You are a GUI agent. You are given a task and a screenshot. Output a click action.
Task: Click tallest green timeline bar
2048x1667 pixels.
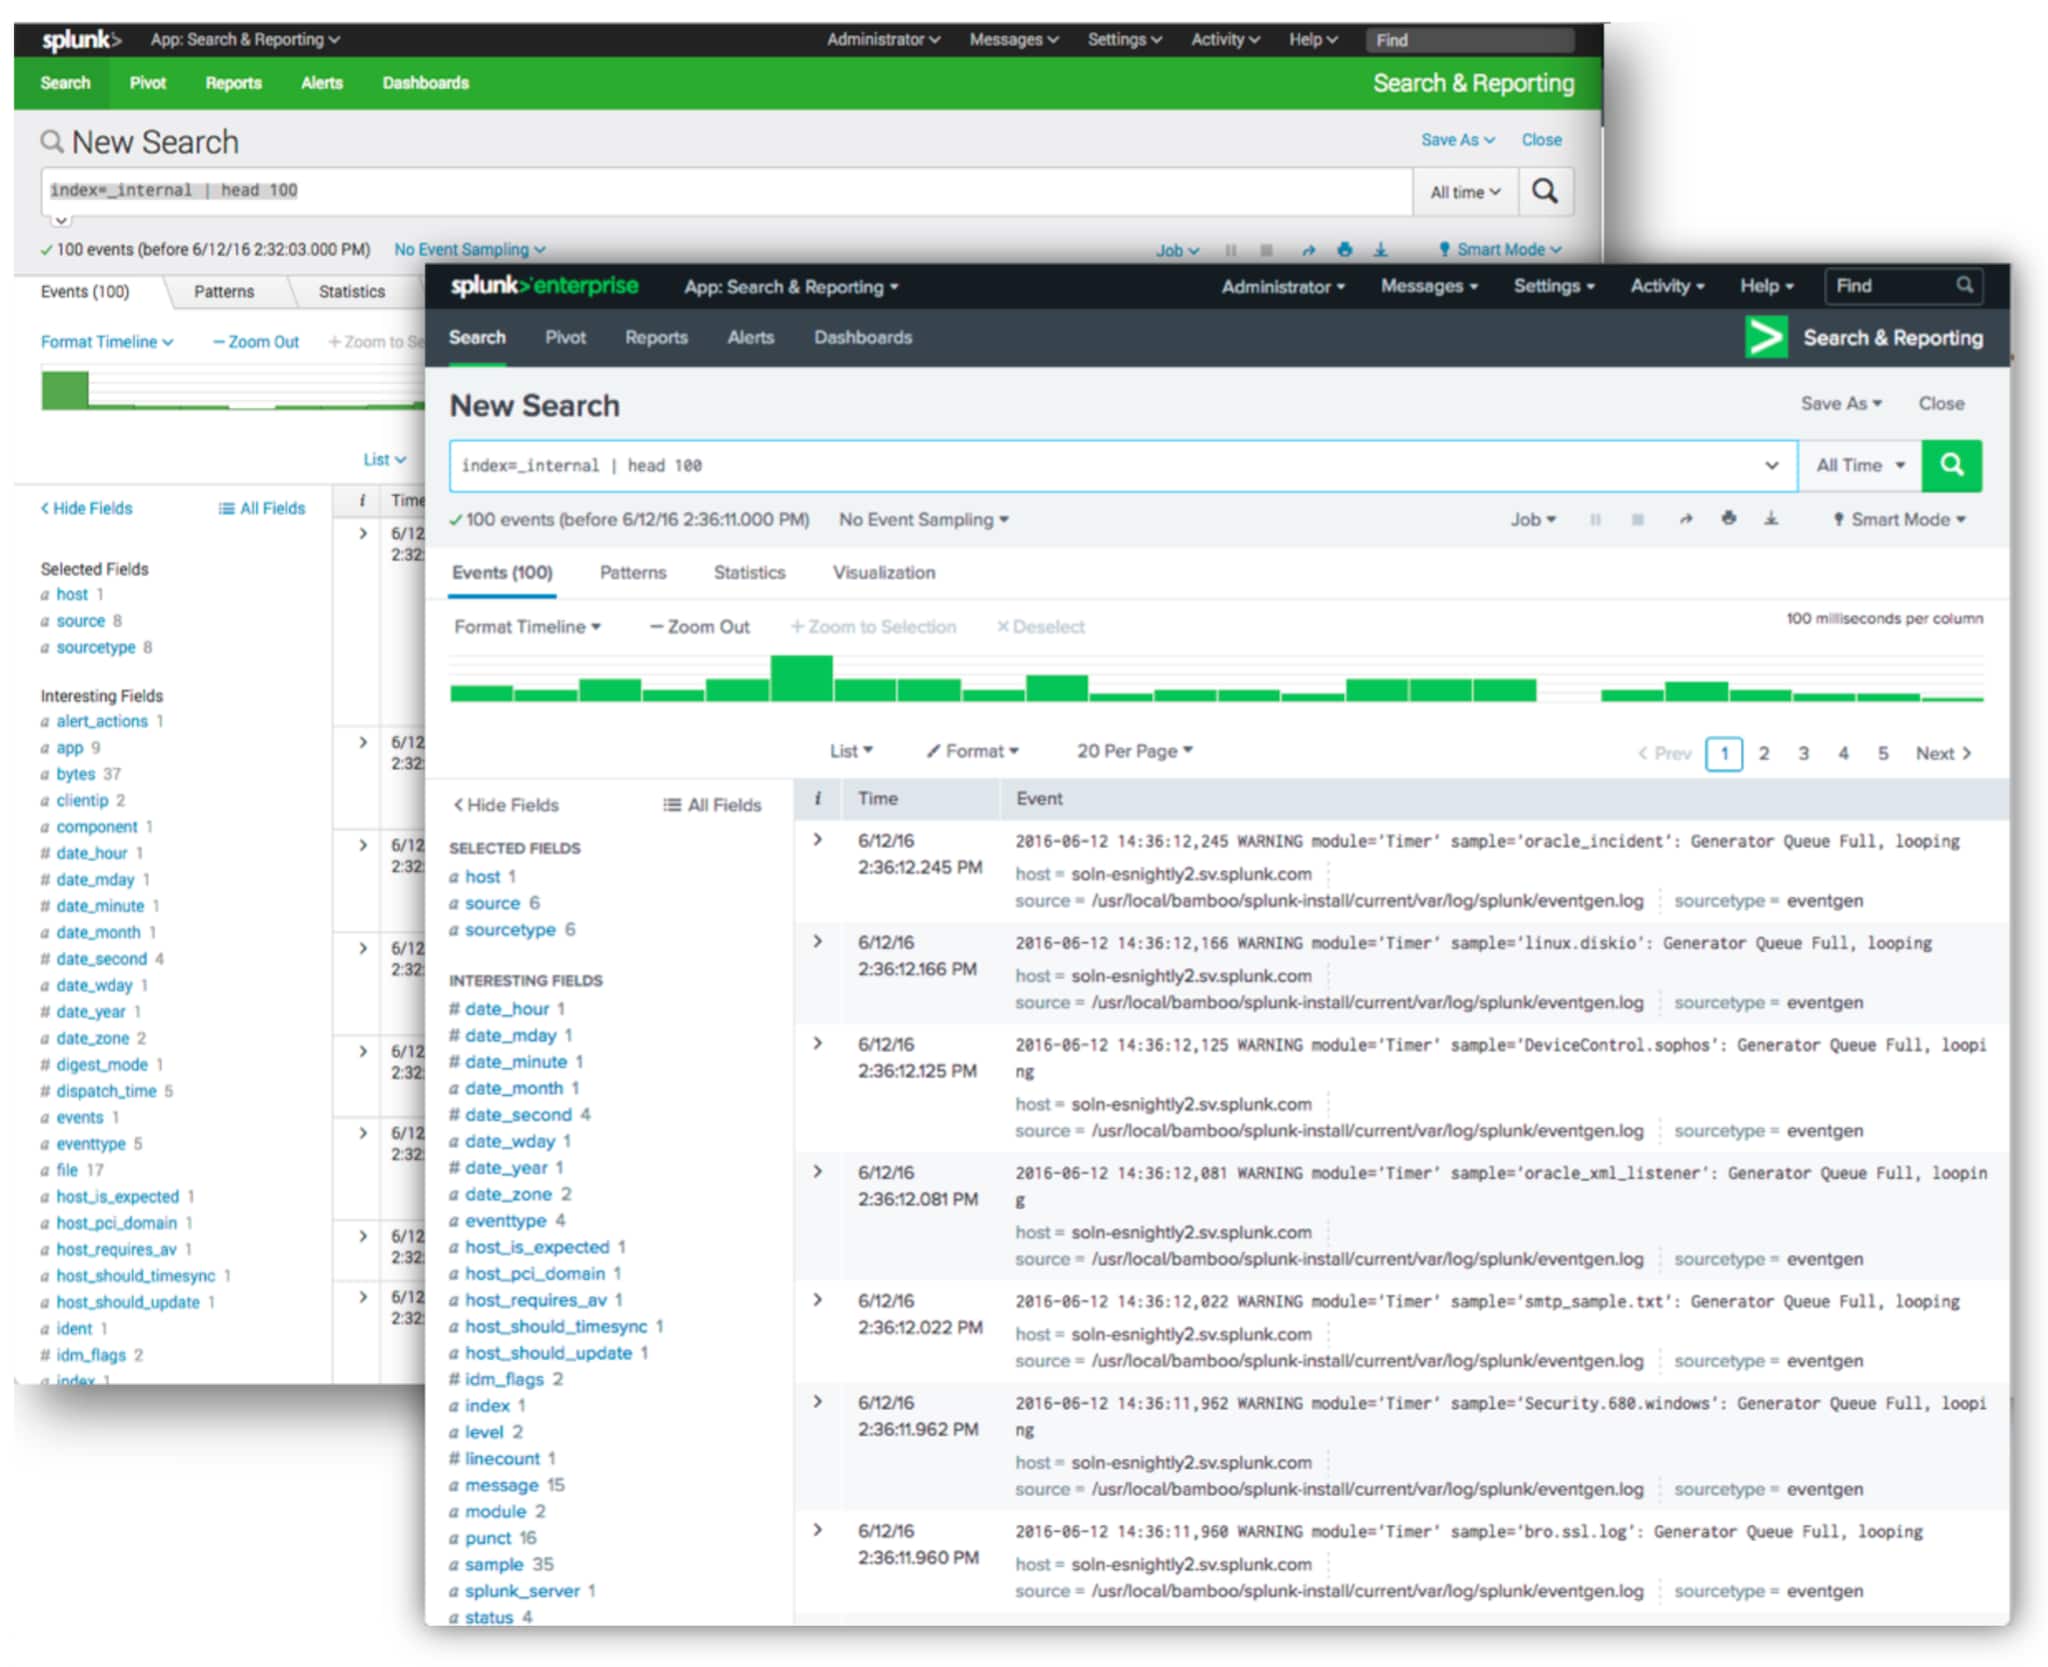point(801,678)
